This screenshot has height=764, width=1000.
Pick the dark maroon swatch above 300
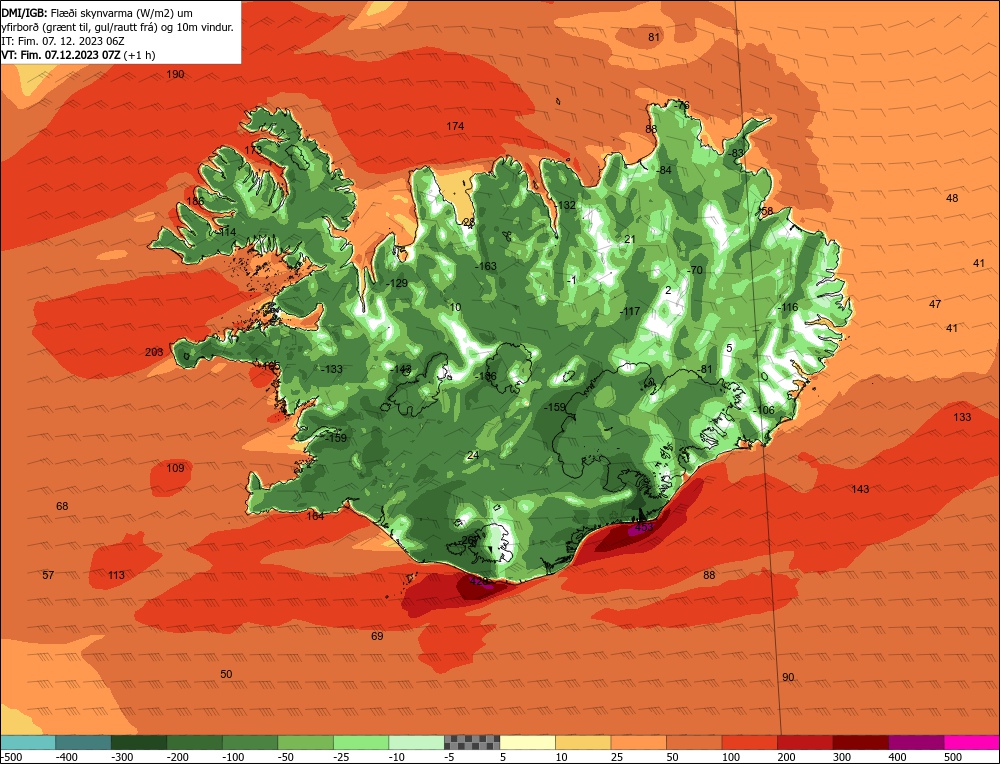[861, 742]
